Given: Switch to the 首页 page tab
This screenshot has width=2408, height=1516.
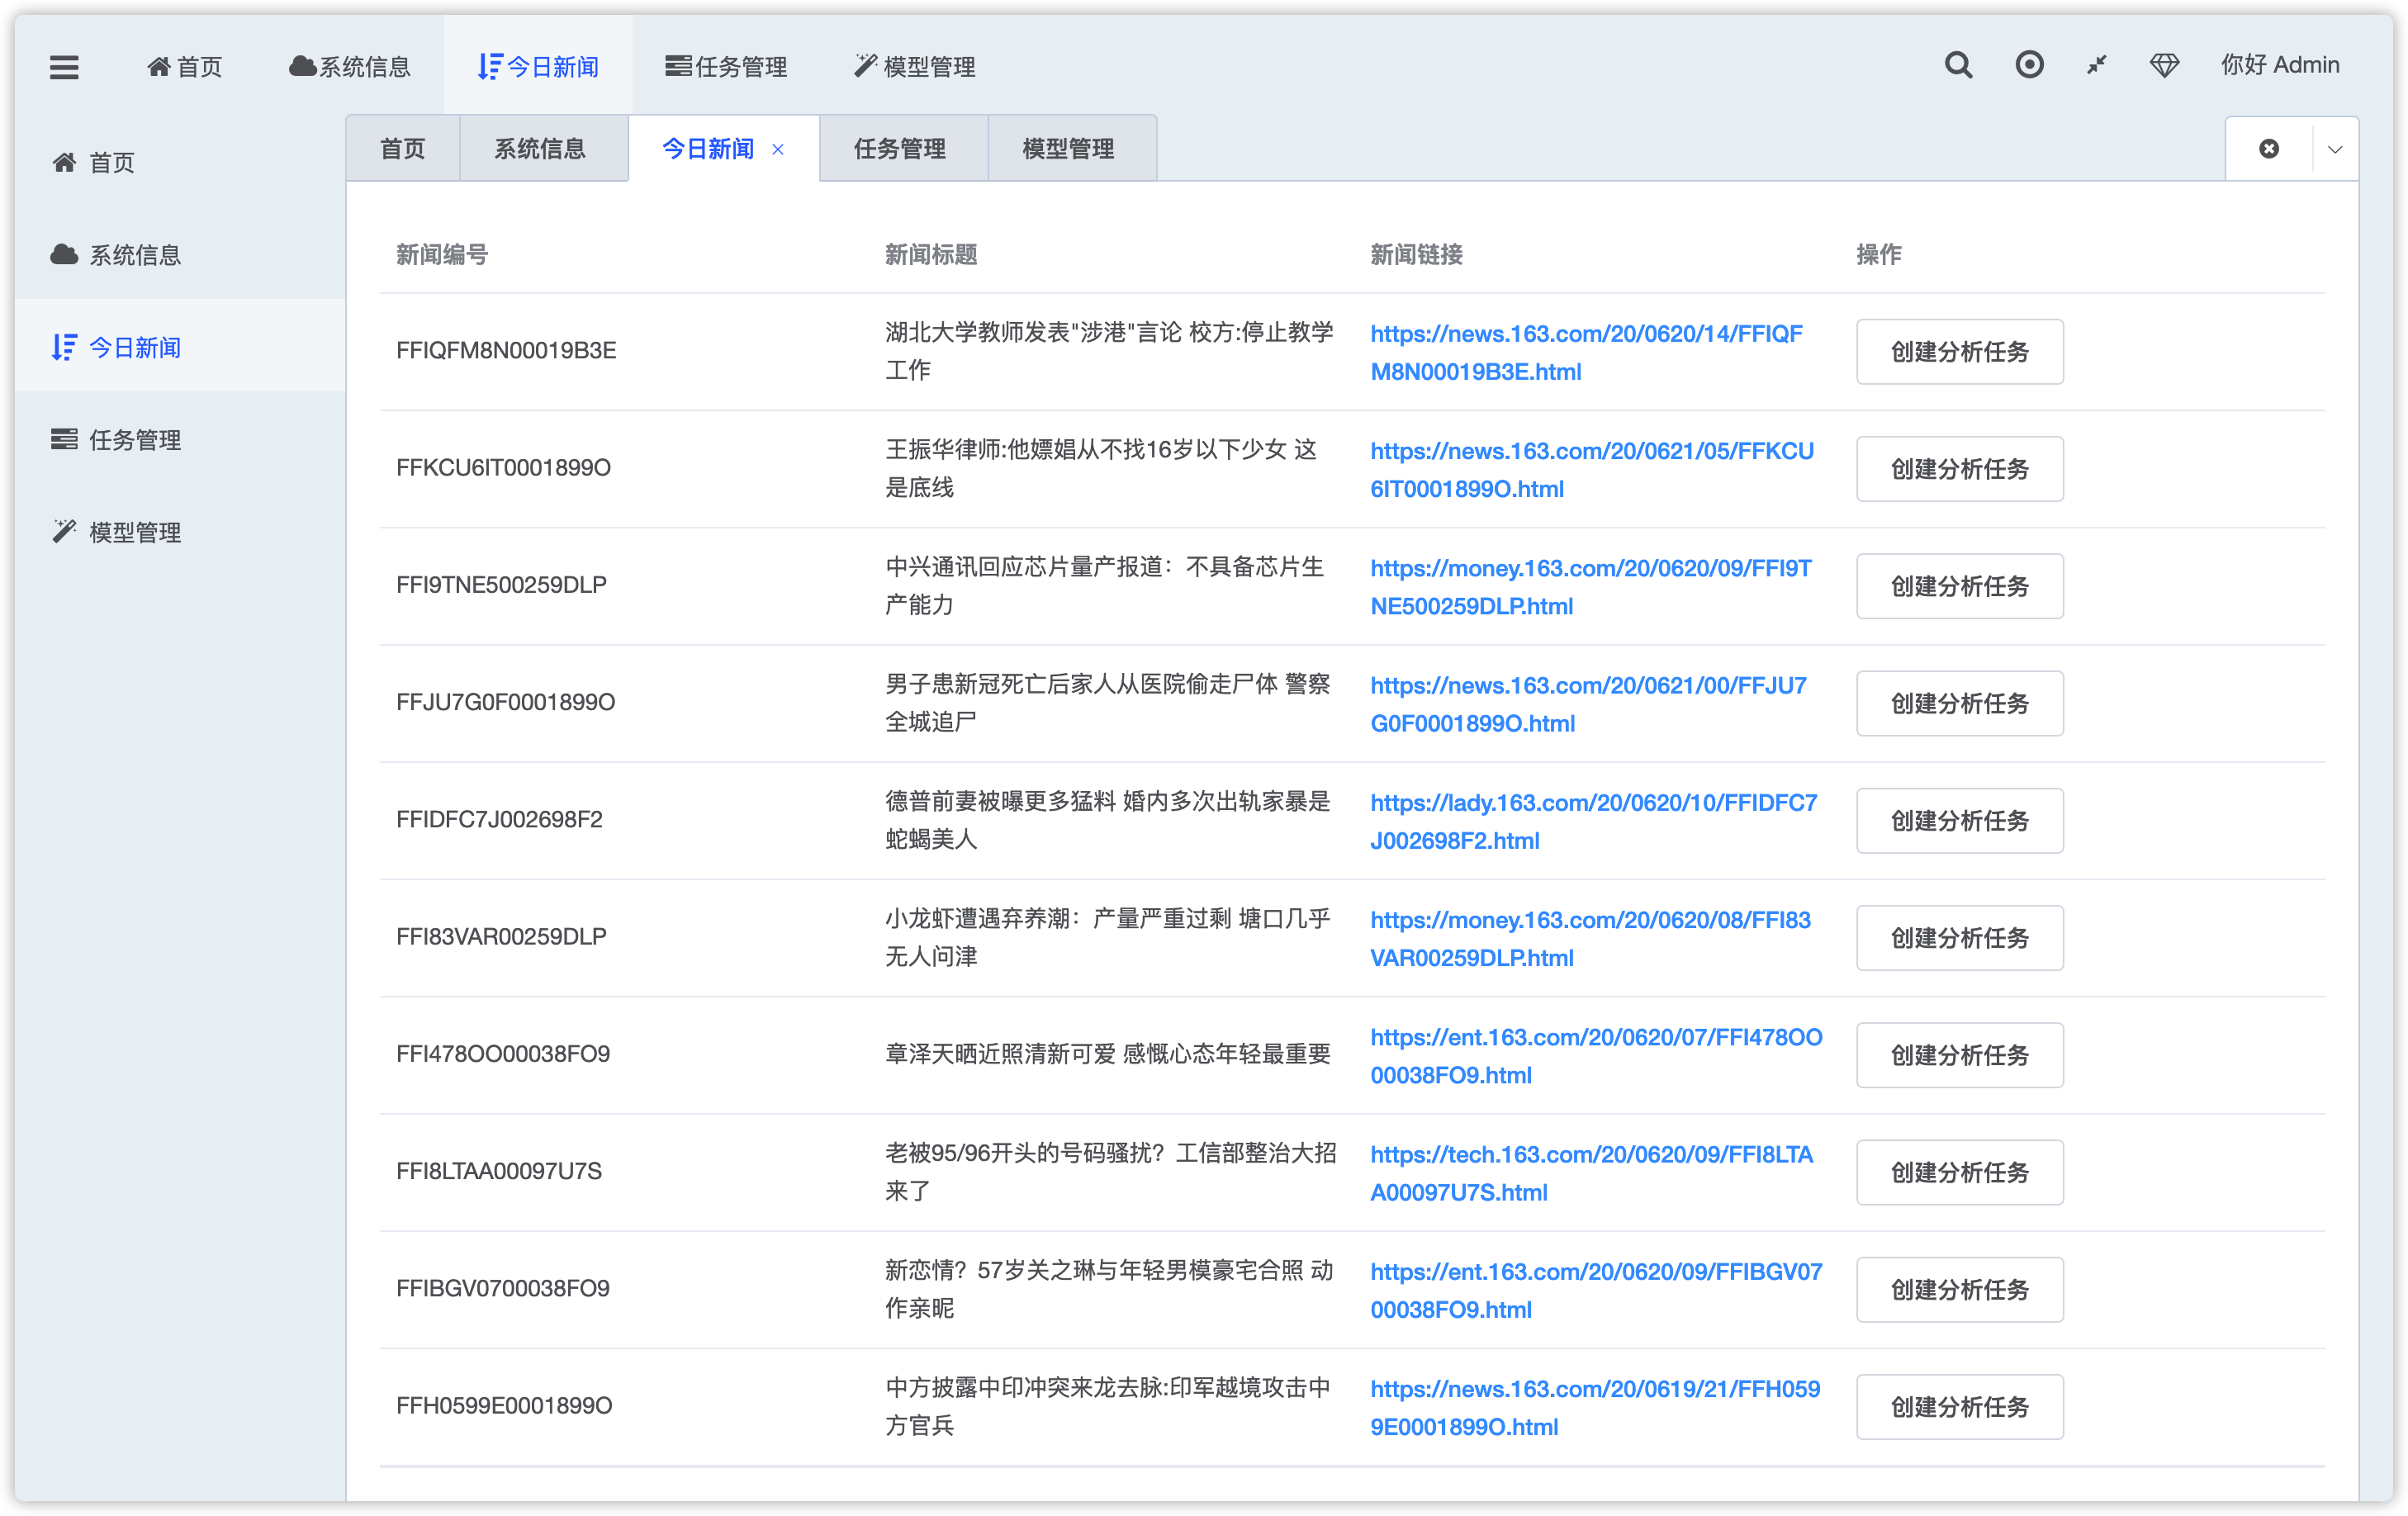Looking at the screenshot, I should tap(402, 149).
